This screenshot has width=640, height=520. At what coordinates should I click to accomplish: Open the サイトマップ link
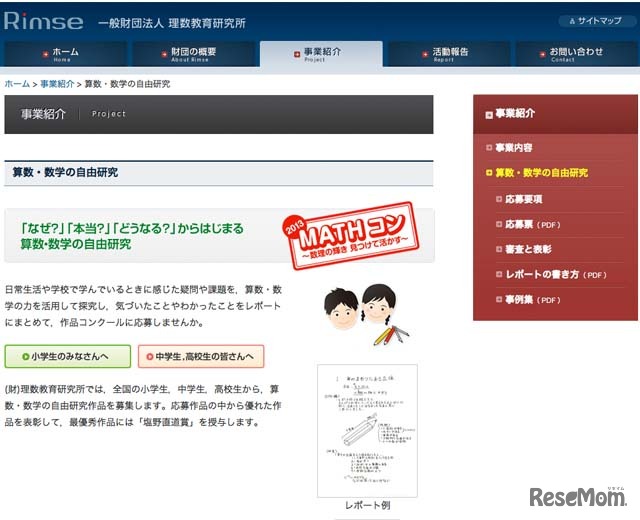pos(595,21)
